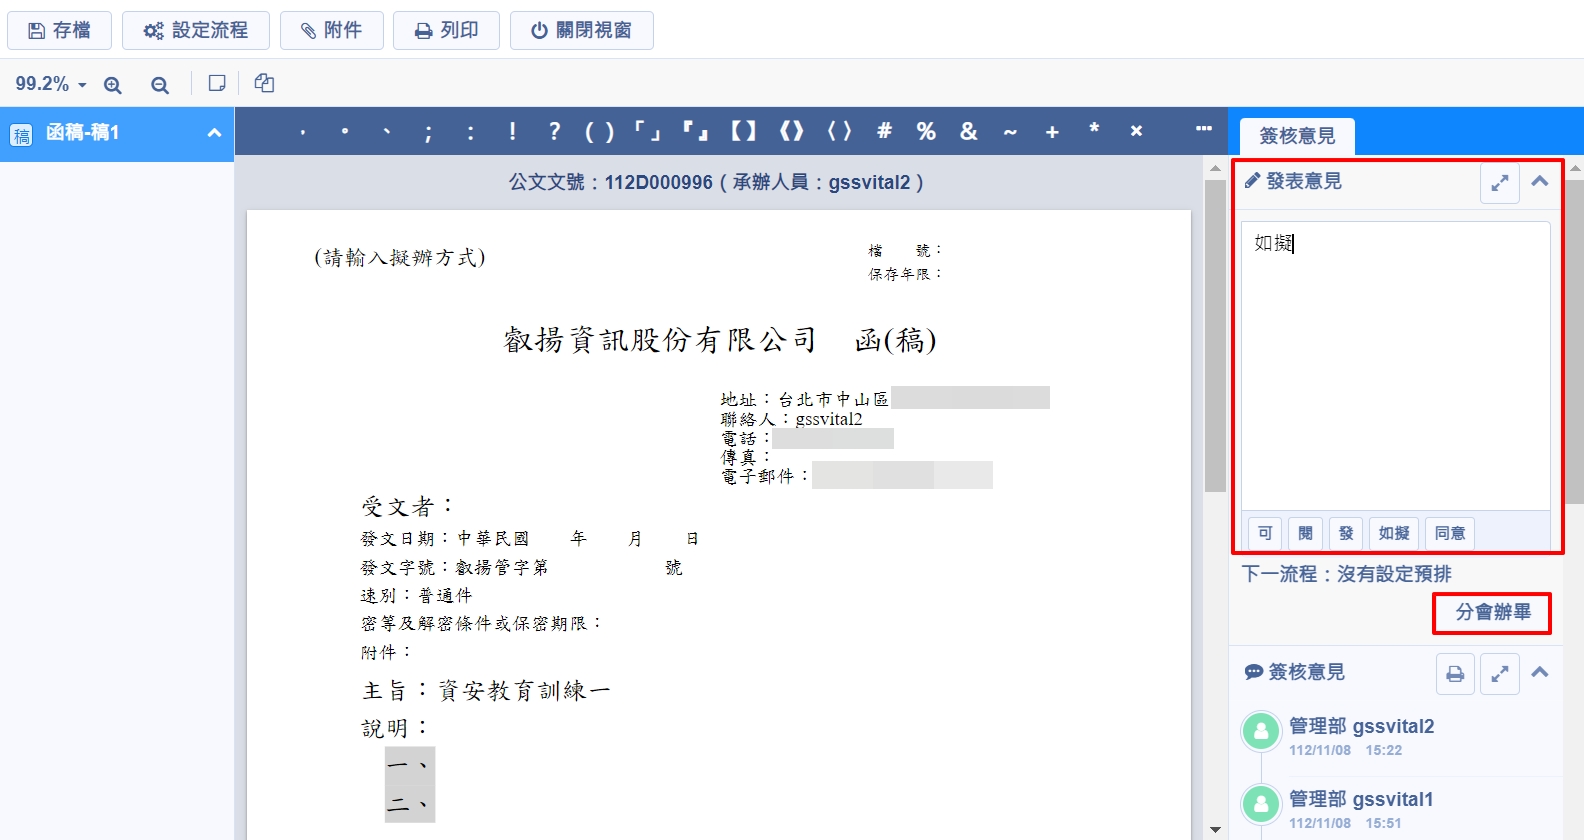Print the 簽核意見 history list
1584x840 pixels.
(1455, 674)
